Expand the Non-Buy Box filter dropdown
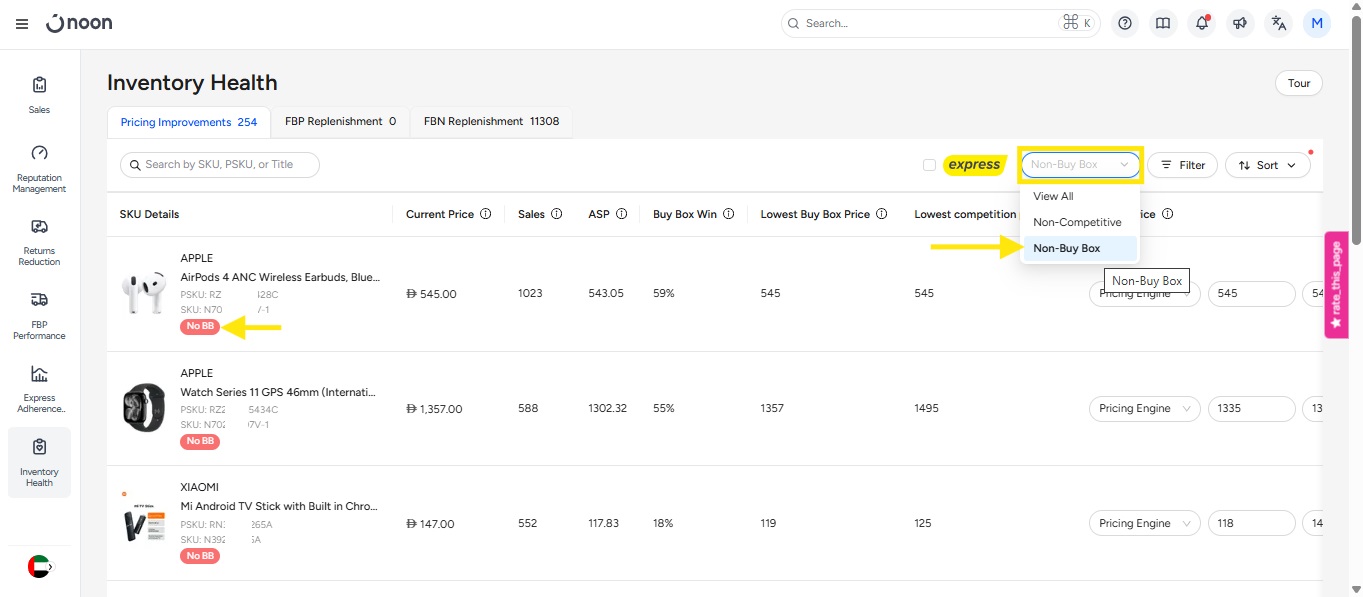Viewport: 1363px width, 597px height. [x=1080, y=165]
